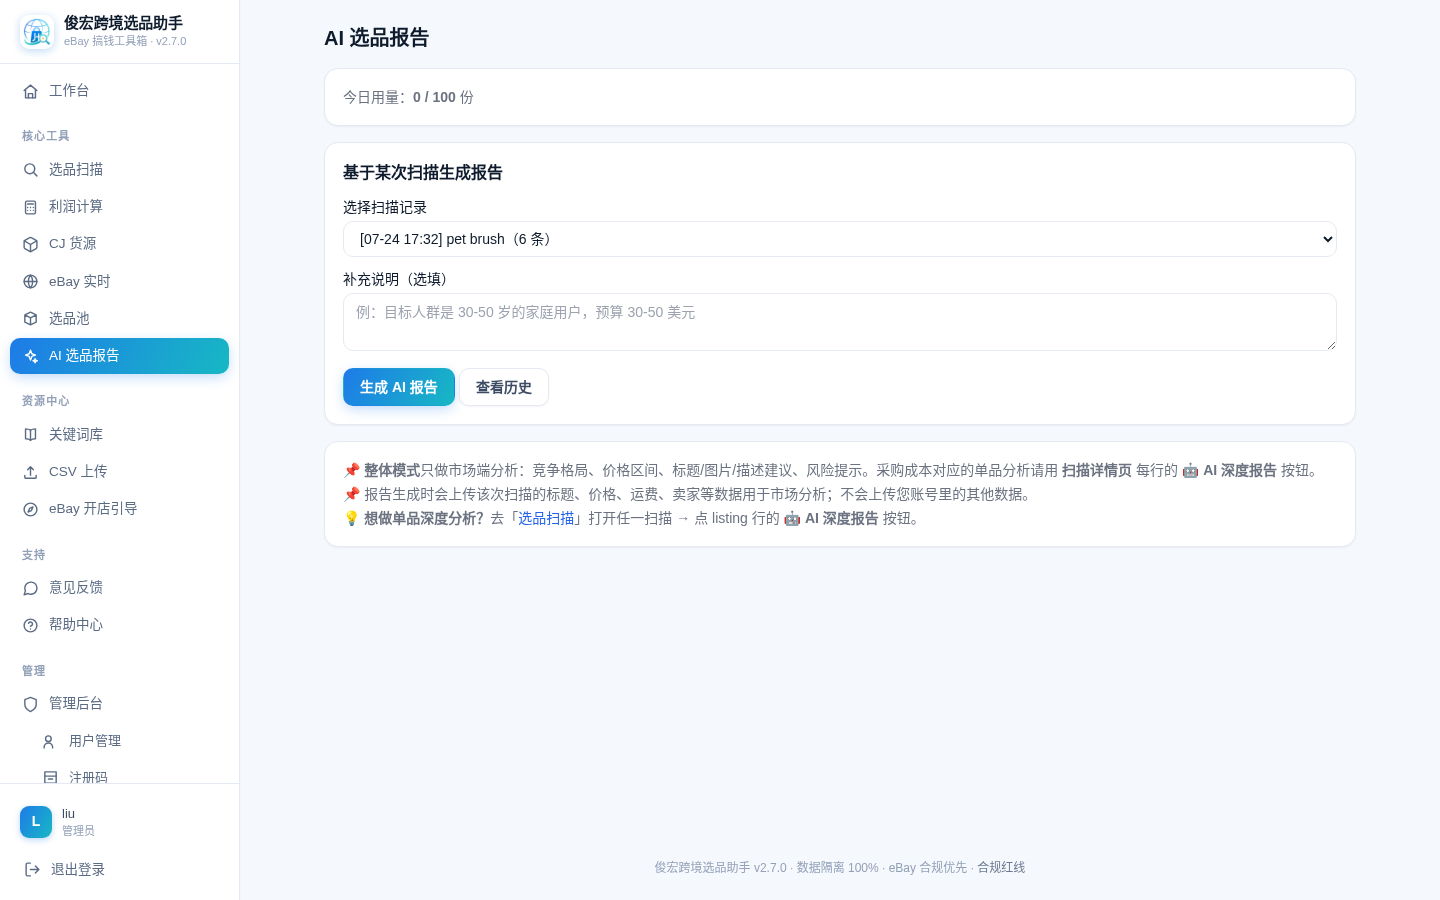
Task: Click the question mark icon beside 帮助中心
Action: [30, 625]
